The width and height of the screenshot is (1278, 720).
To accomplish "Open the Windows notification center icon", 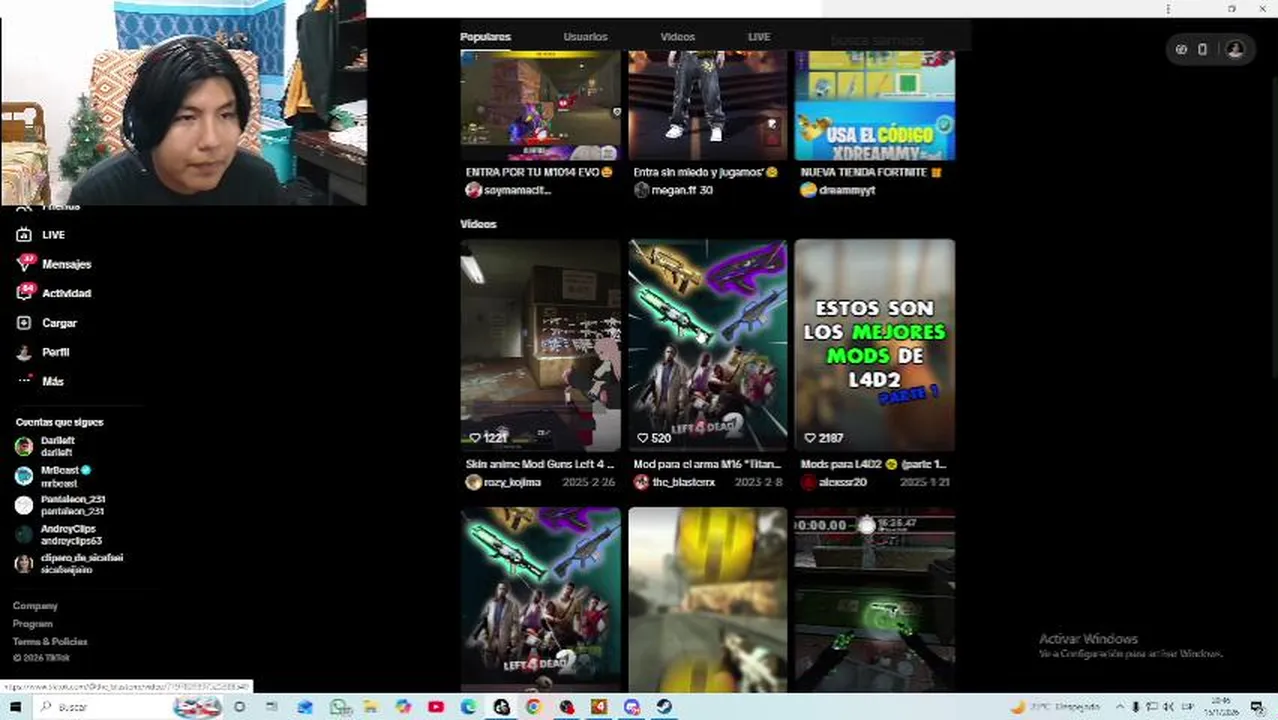I will click(1257, 707).
